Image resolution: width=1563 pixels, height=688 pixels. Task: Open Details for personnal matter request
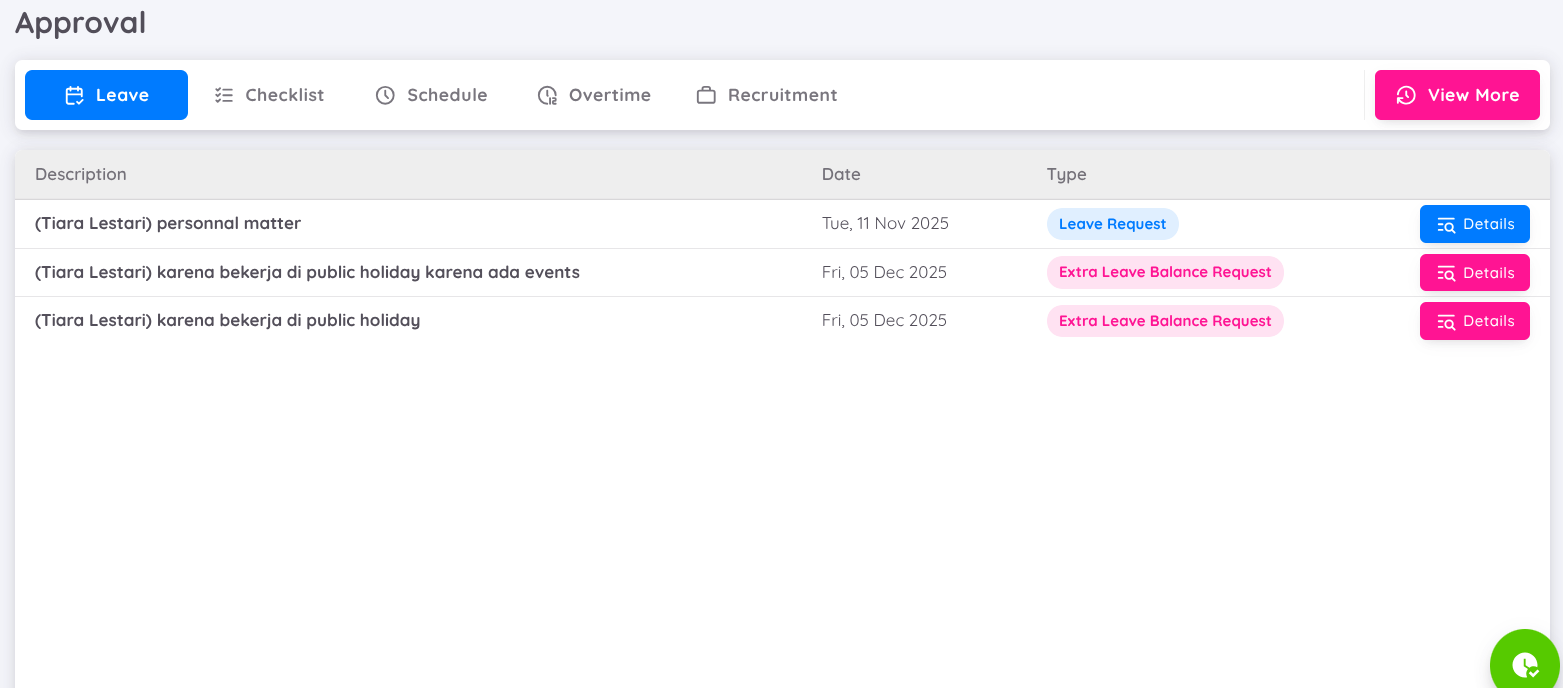tap(1474, 224)
